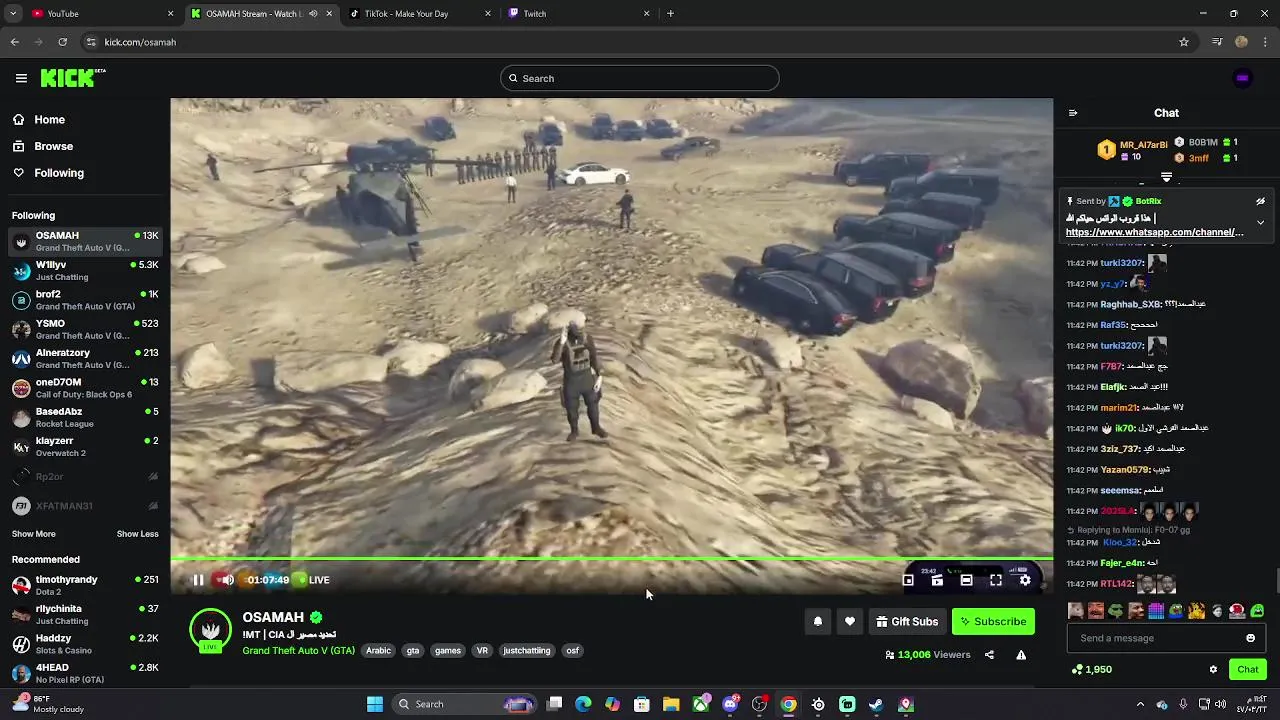The width and height of the screenshot is (1280, 720).
Task: Open the emoji picker in the message box
Action: pyautogui.click(x=1250, y=638)
